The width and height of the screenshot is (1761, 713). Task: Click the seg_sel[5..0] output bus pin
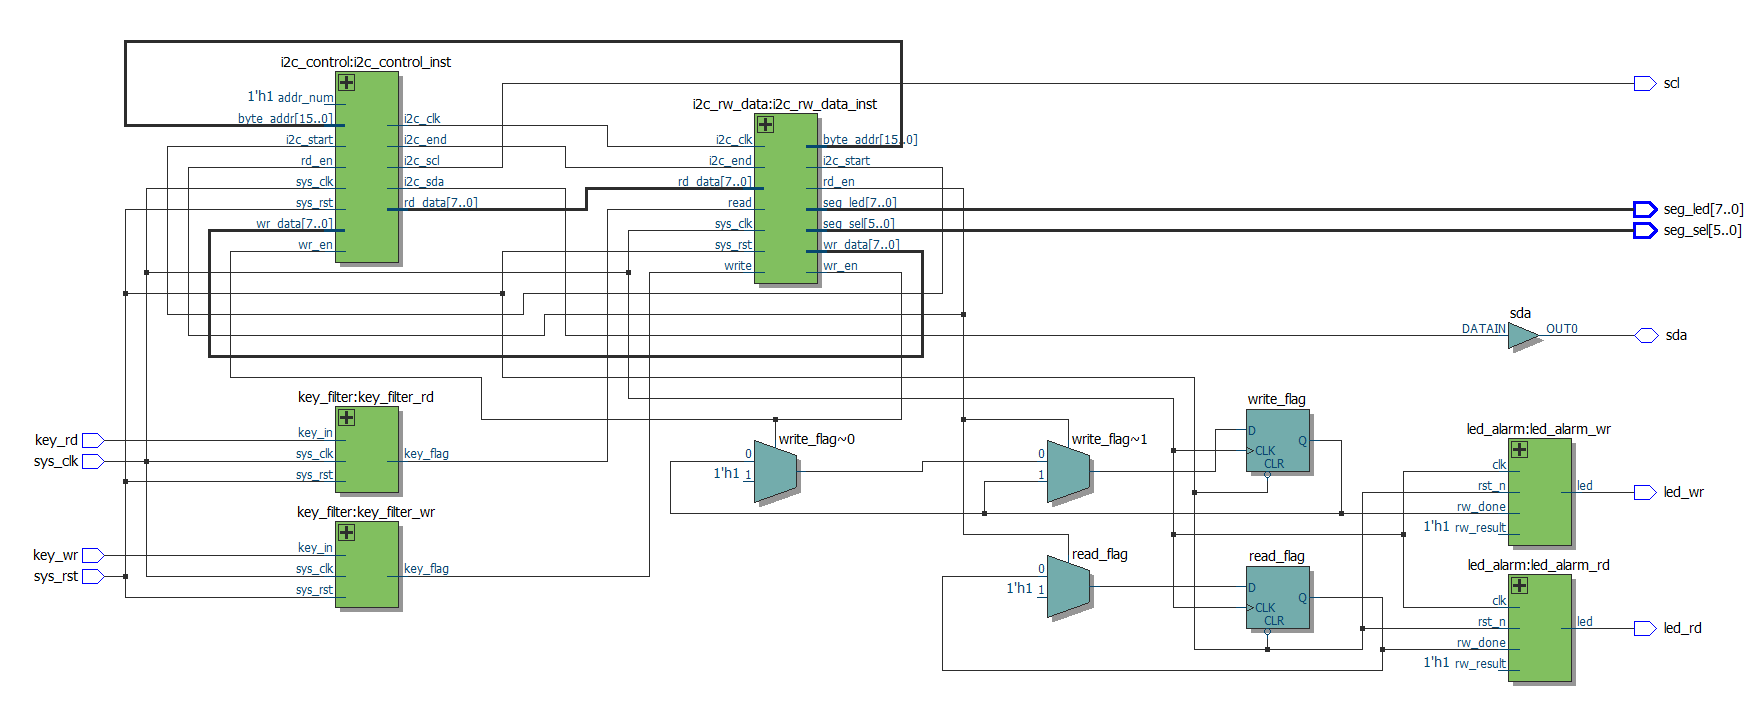pos(1644,230)
